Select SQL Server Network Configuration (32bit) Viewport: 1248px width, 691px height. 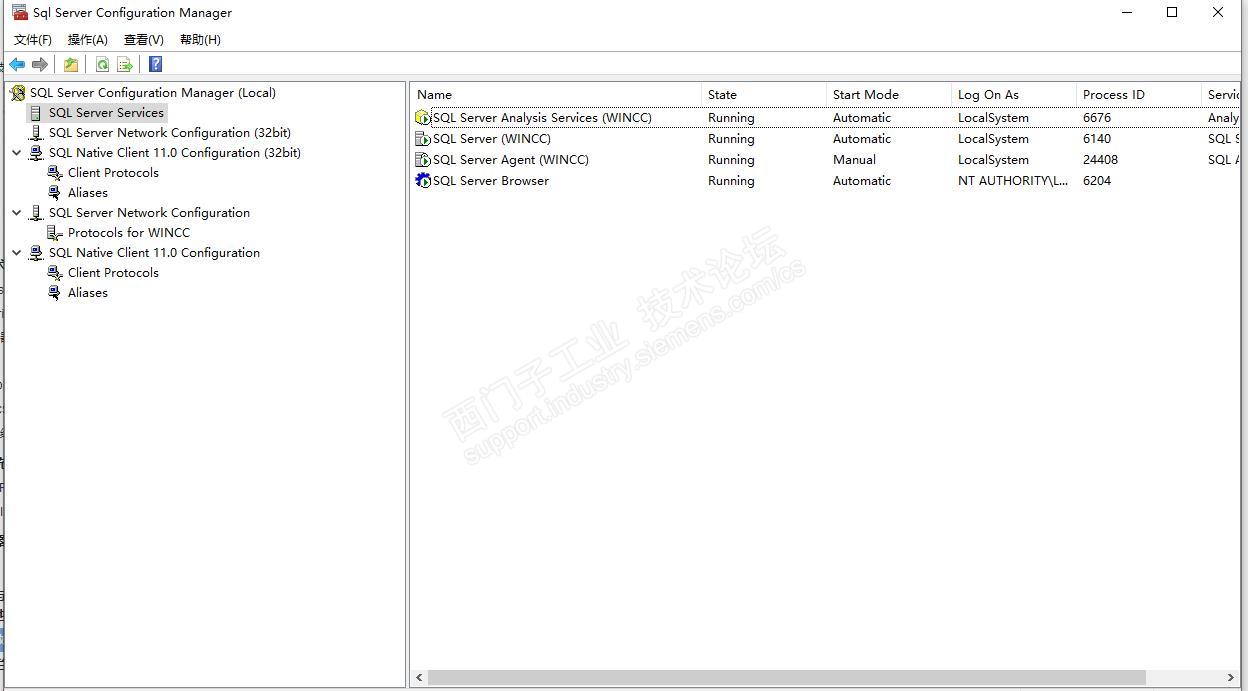coord(170,133)
